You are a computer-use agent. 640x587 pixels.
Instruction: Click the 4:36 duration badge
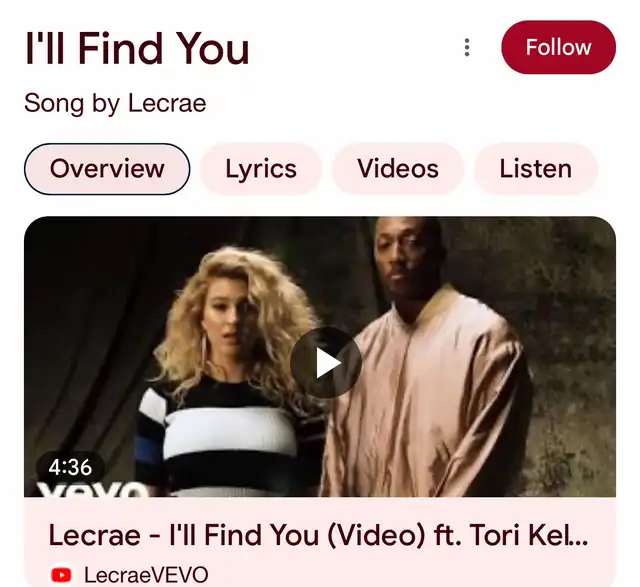coord(70,467)
